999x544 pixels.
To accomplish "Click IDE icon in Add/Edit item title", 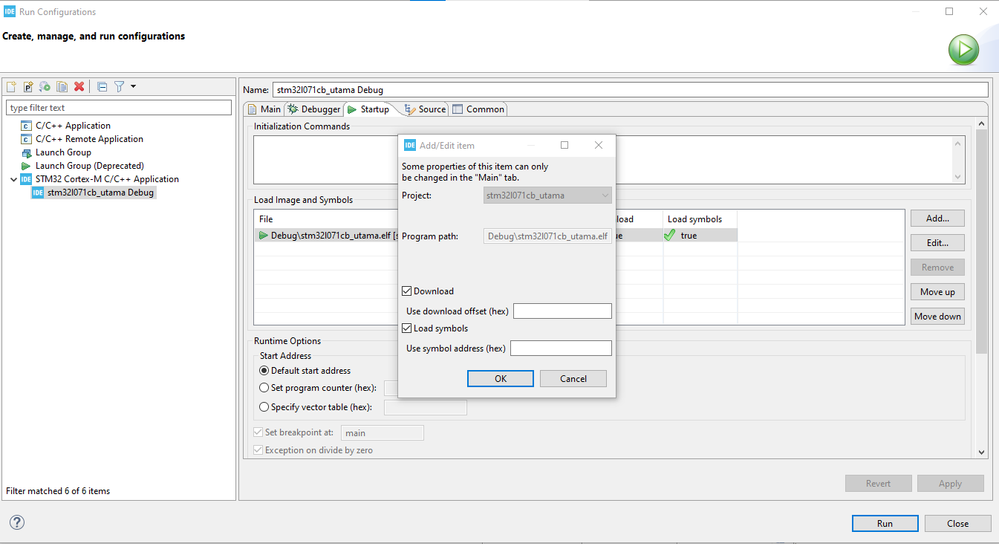I will (x=410, y=145).
